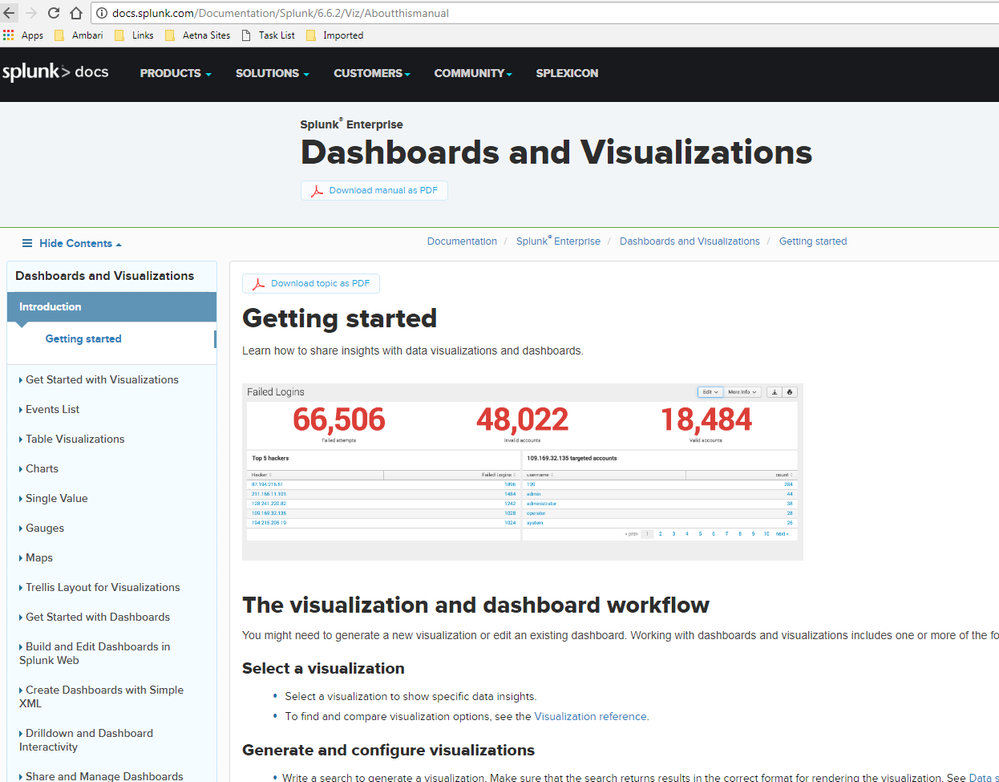Viewport: 999px width, 782px height.
Task: Open the browser home page icon
Action: pyautogui.click(x=76, y=13)
